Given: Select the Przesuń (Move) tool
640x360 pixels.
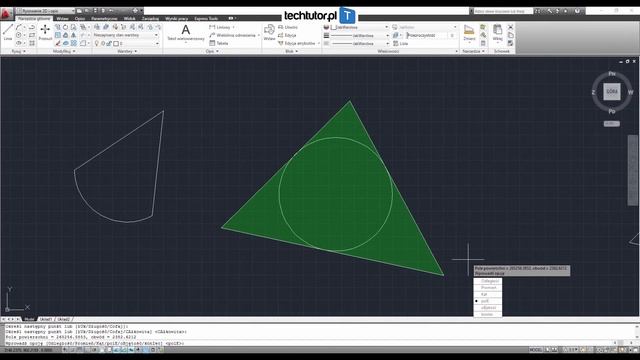Looking at the screenshot, I should pos(45,32).
